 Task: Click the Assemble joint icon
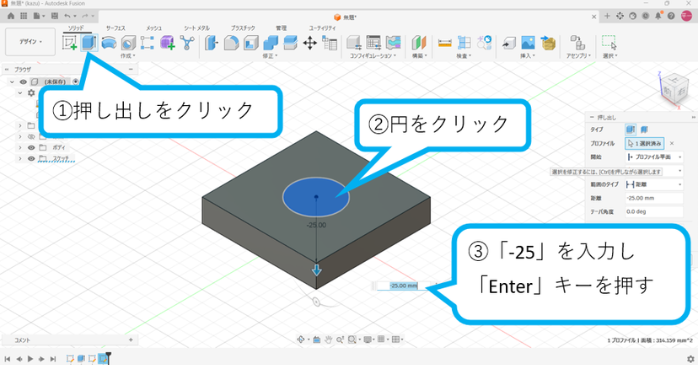point(578,43)
